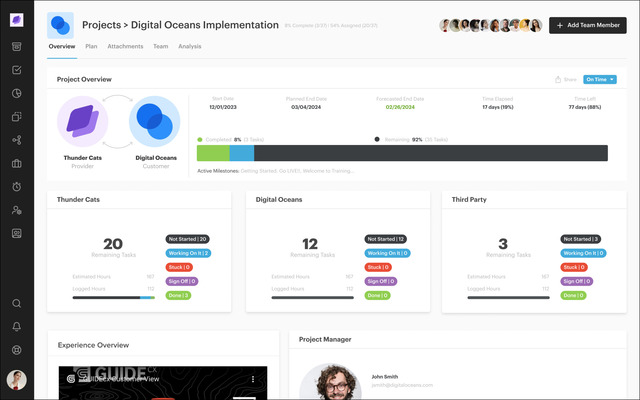Image resolution: width=640 pixels, height=400 pixels.
Task: Click Digital Oceans Sign Off | 0 badge
Action: pyautogui.click(x=381, y=281)
